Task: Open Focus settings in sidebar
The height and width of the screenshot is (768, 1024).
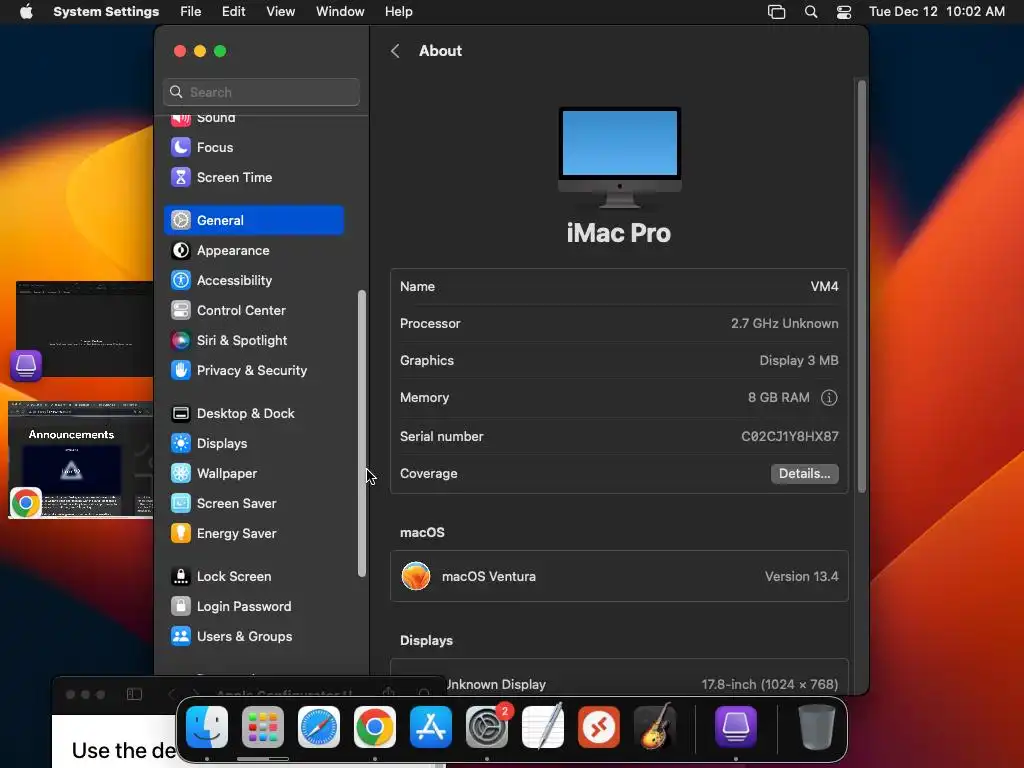Action: tap(253, 148)
